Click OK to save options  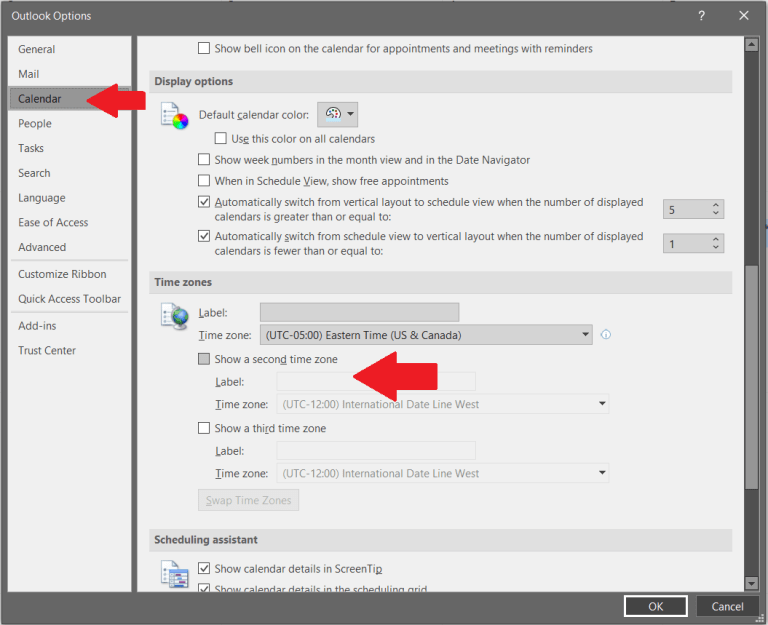point(655,606)
